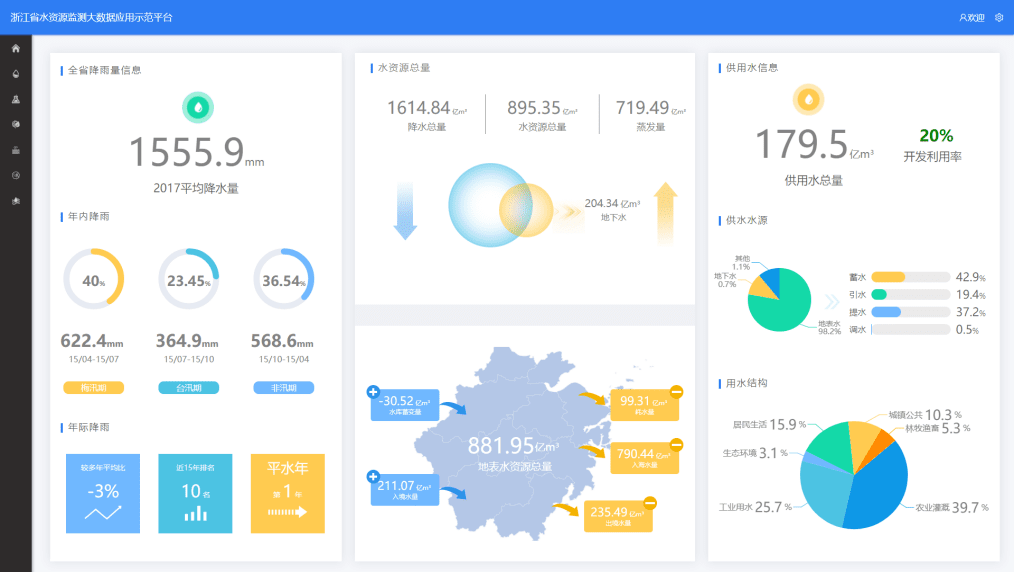This screenshot has width=1014, height=572.
Task: Collapse the minus on 耗水量 box
Action: [x=676, y=391]
